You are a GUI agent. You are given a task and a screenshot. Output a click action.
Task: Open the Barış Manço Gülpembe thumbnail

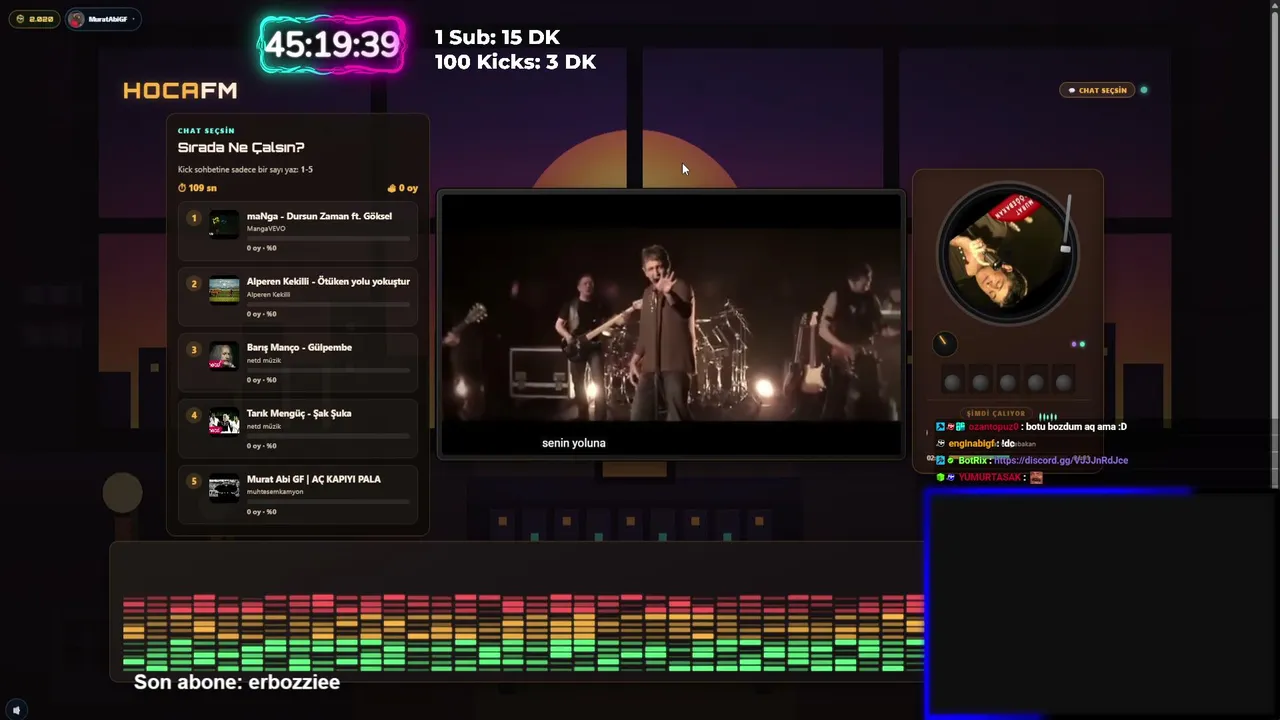224,356
